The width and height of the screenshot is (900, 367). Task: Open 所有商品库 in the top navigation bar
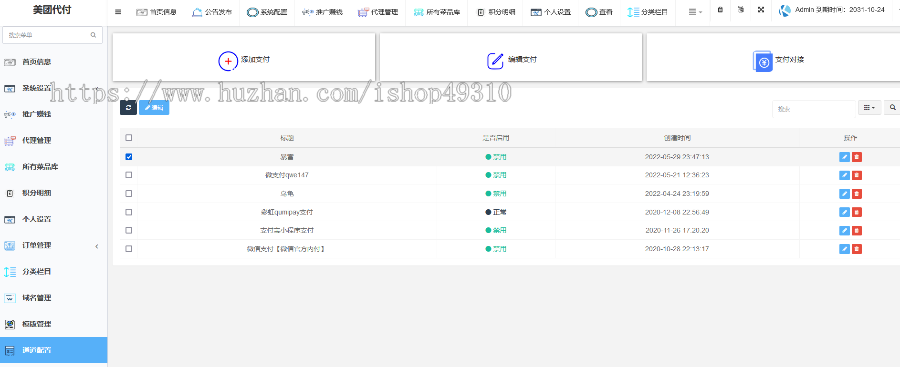tap(437, 11)
